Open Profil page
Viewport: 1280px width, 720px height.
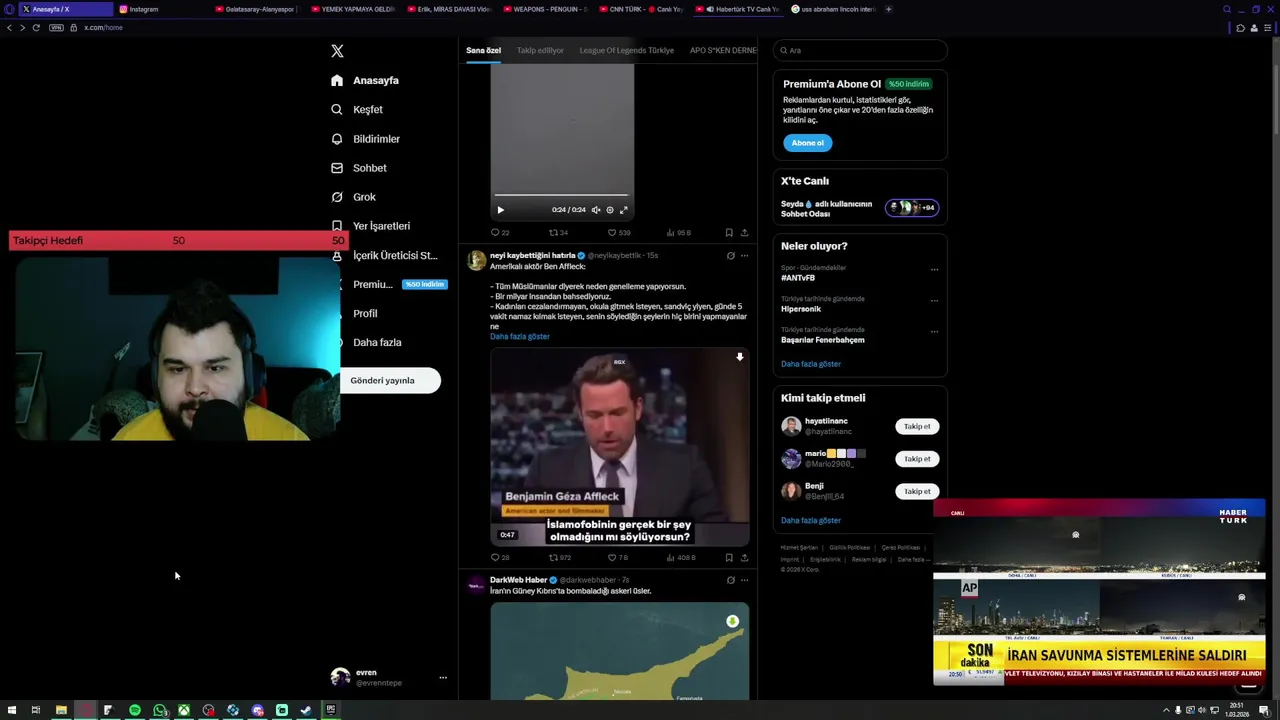(365, 313)
